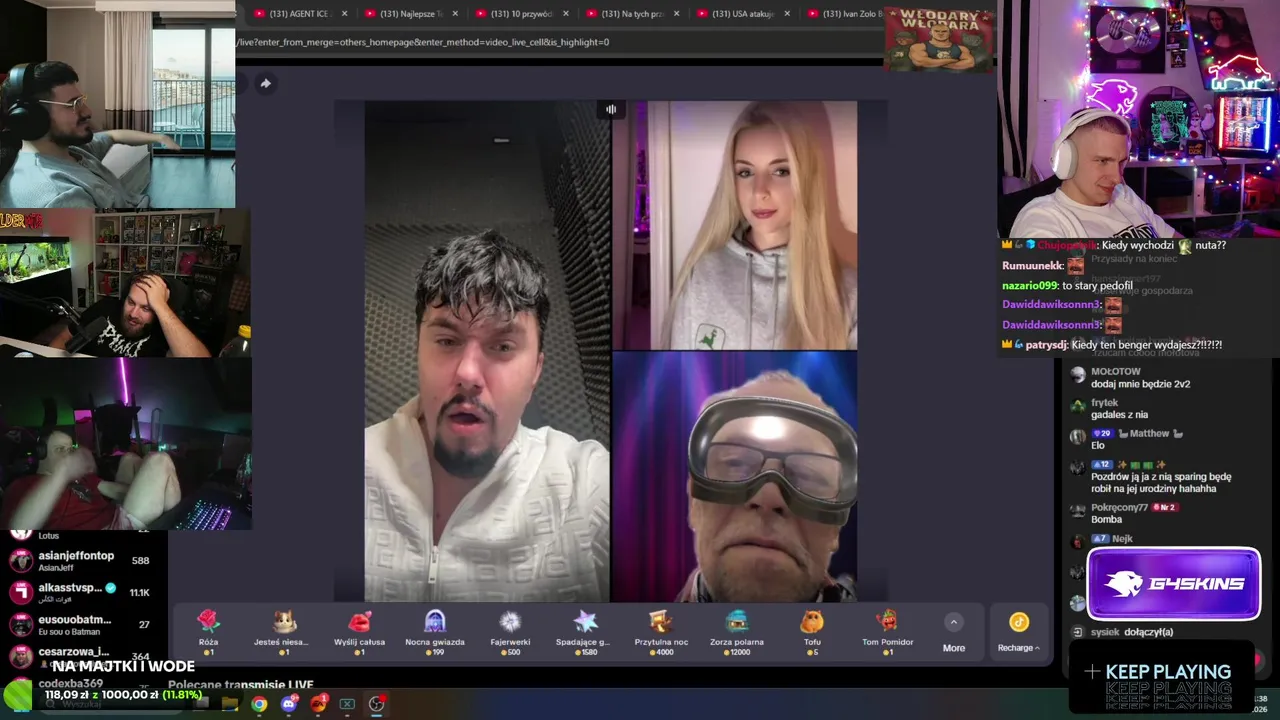Image resolution: width=1280 pixels, height=720 pixels.
Task: Click the sysiek dołączył(a) join notice
Action: [1132, 632]
